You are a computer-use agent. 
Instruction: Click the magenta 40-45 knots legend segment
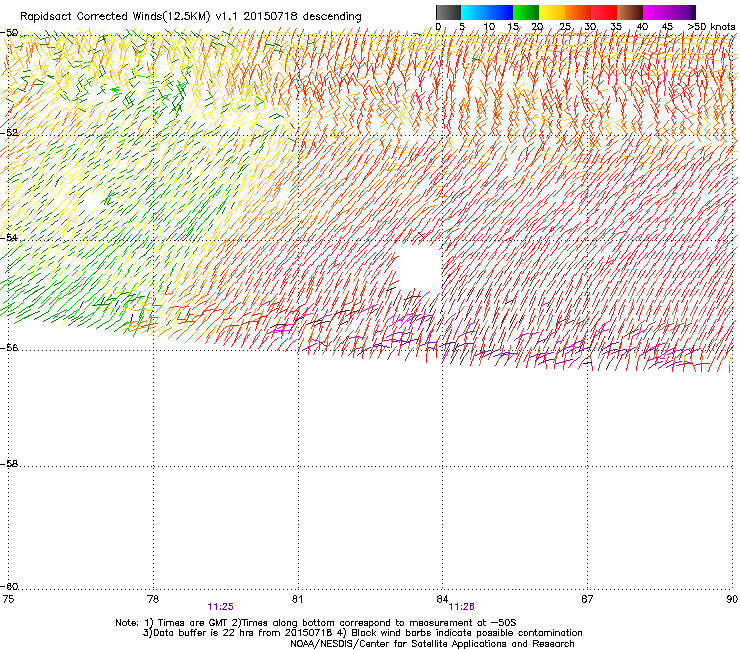(x=656, y=12)
